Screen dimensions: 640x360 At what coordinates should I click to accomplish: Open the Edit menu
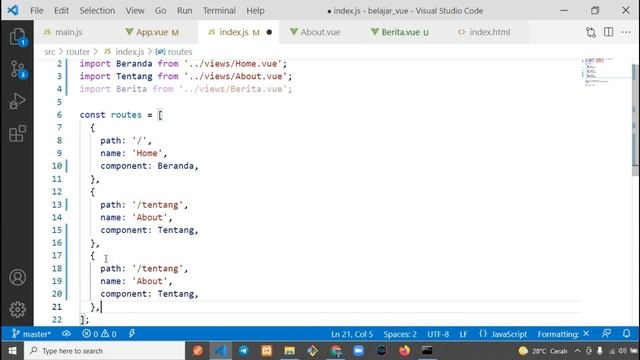pos(61,11)
